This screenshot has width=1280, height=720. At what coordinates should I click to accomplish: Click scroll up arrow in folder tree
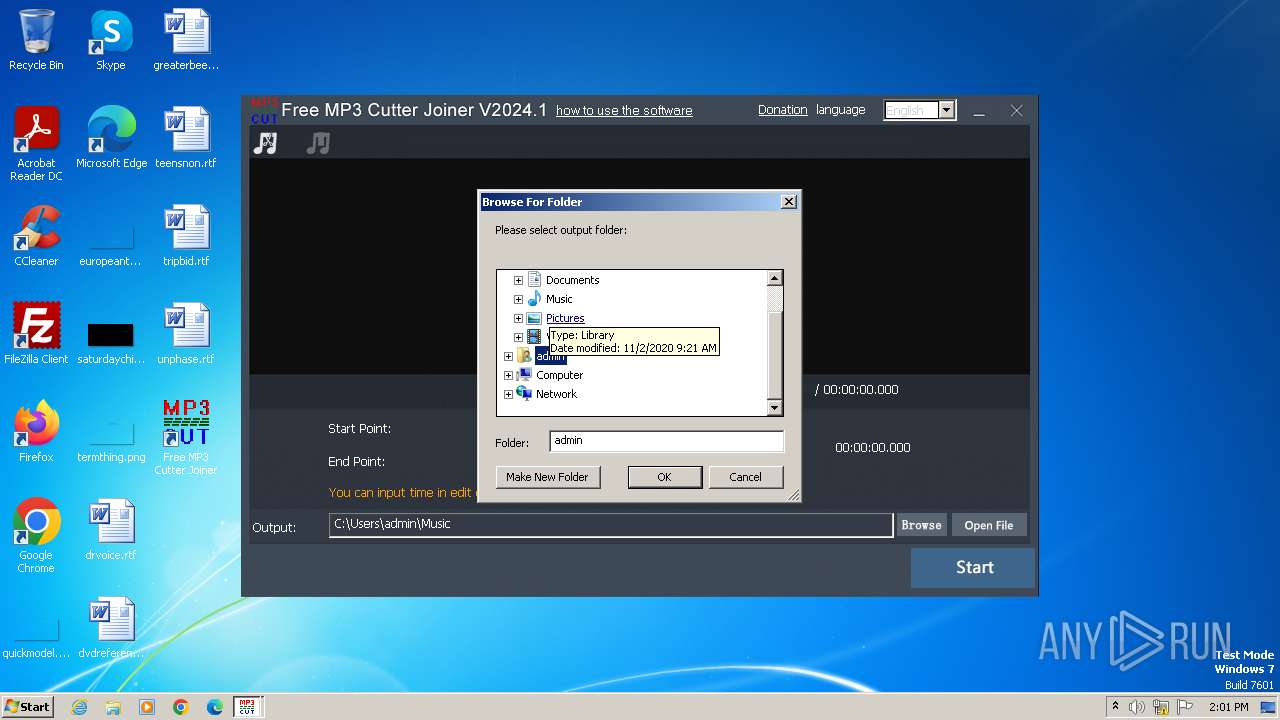[x=774, y=278]
